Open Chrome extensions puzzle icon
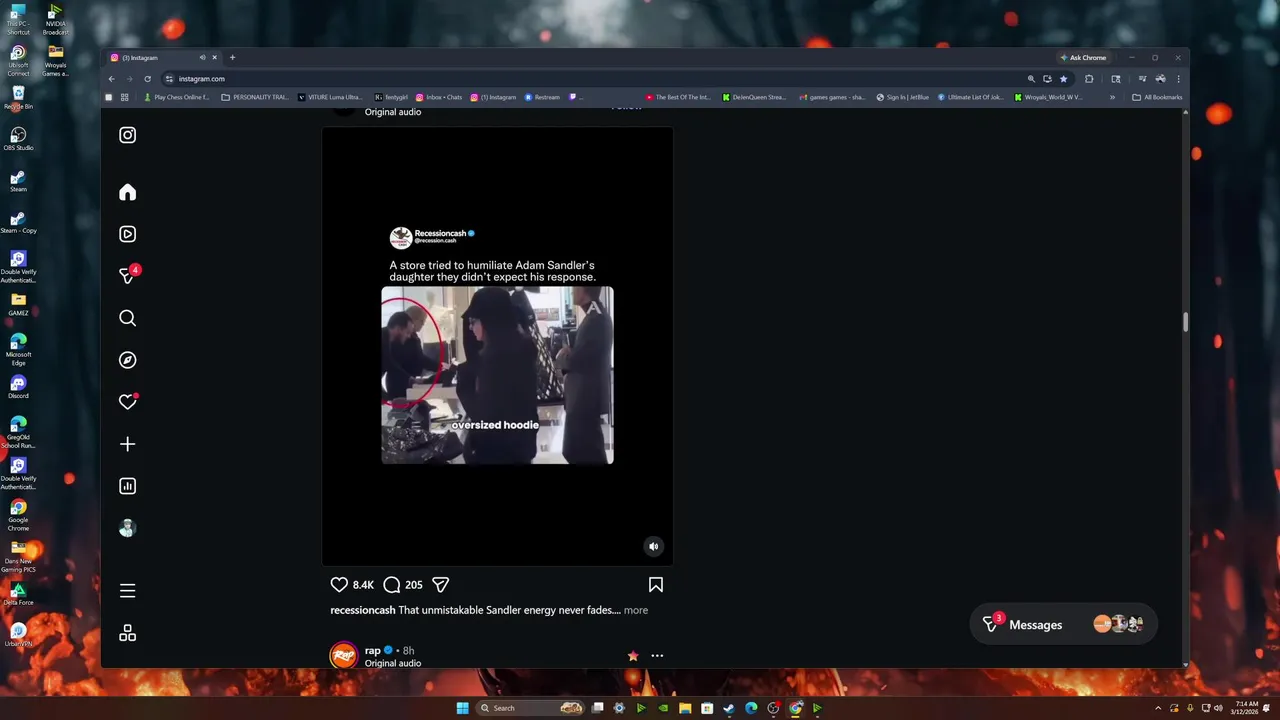The width and height of the screenshot is (1280, 720). pos(1089,79)
